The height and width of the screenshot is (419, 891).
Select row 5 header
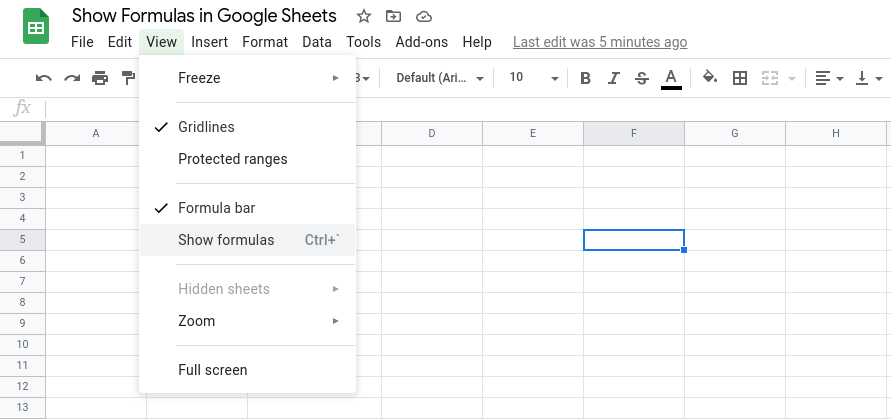pos(22,240)
